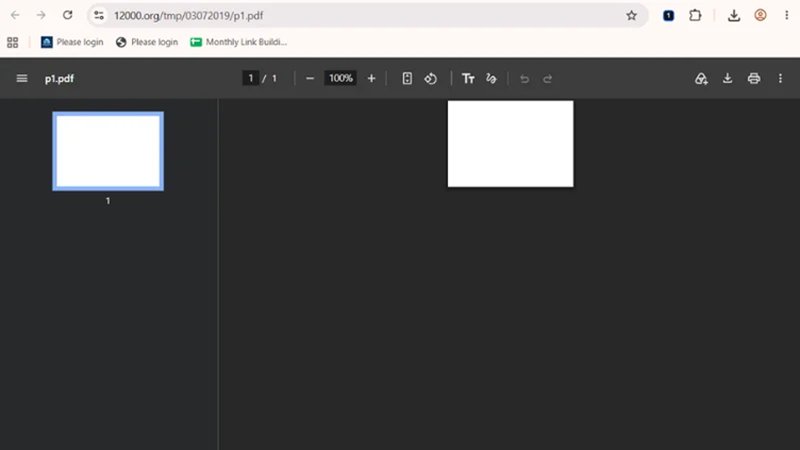This screenshot has width=800, height=450.
Task: Open PDF viewer more actions menu
Action: (780, 79)
